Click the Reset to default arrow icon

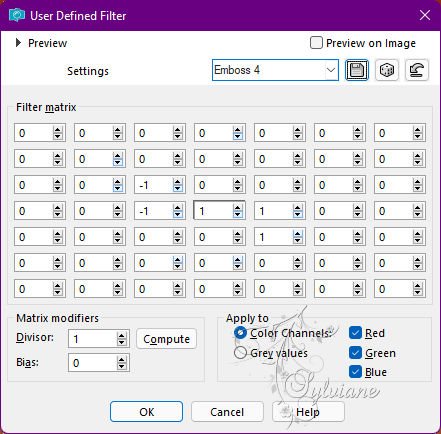coord(417,70)
